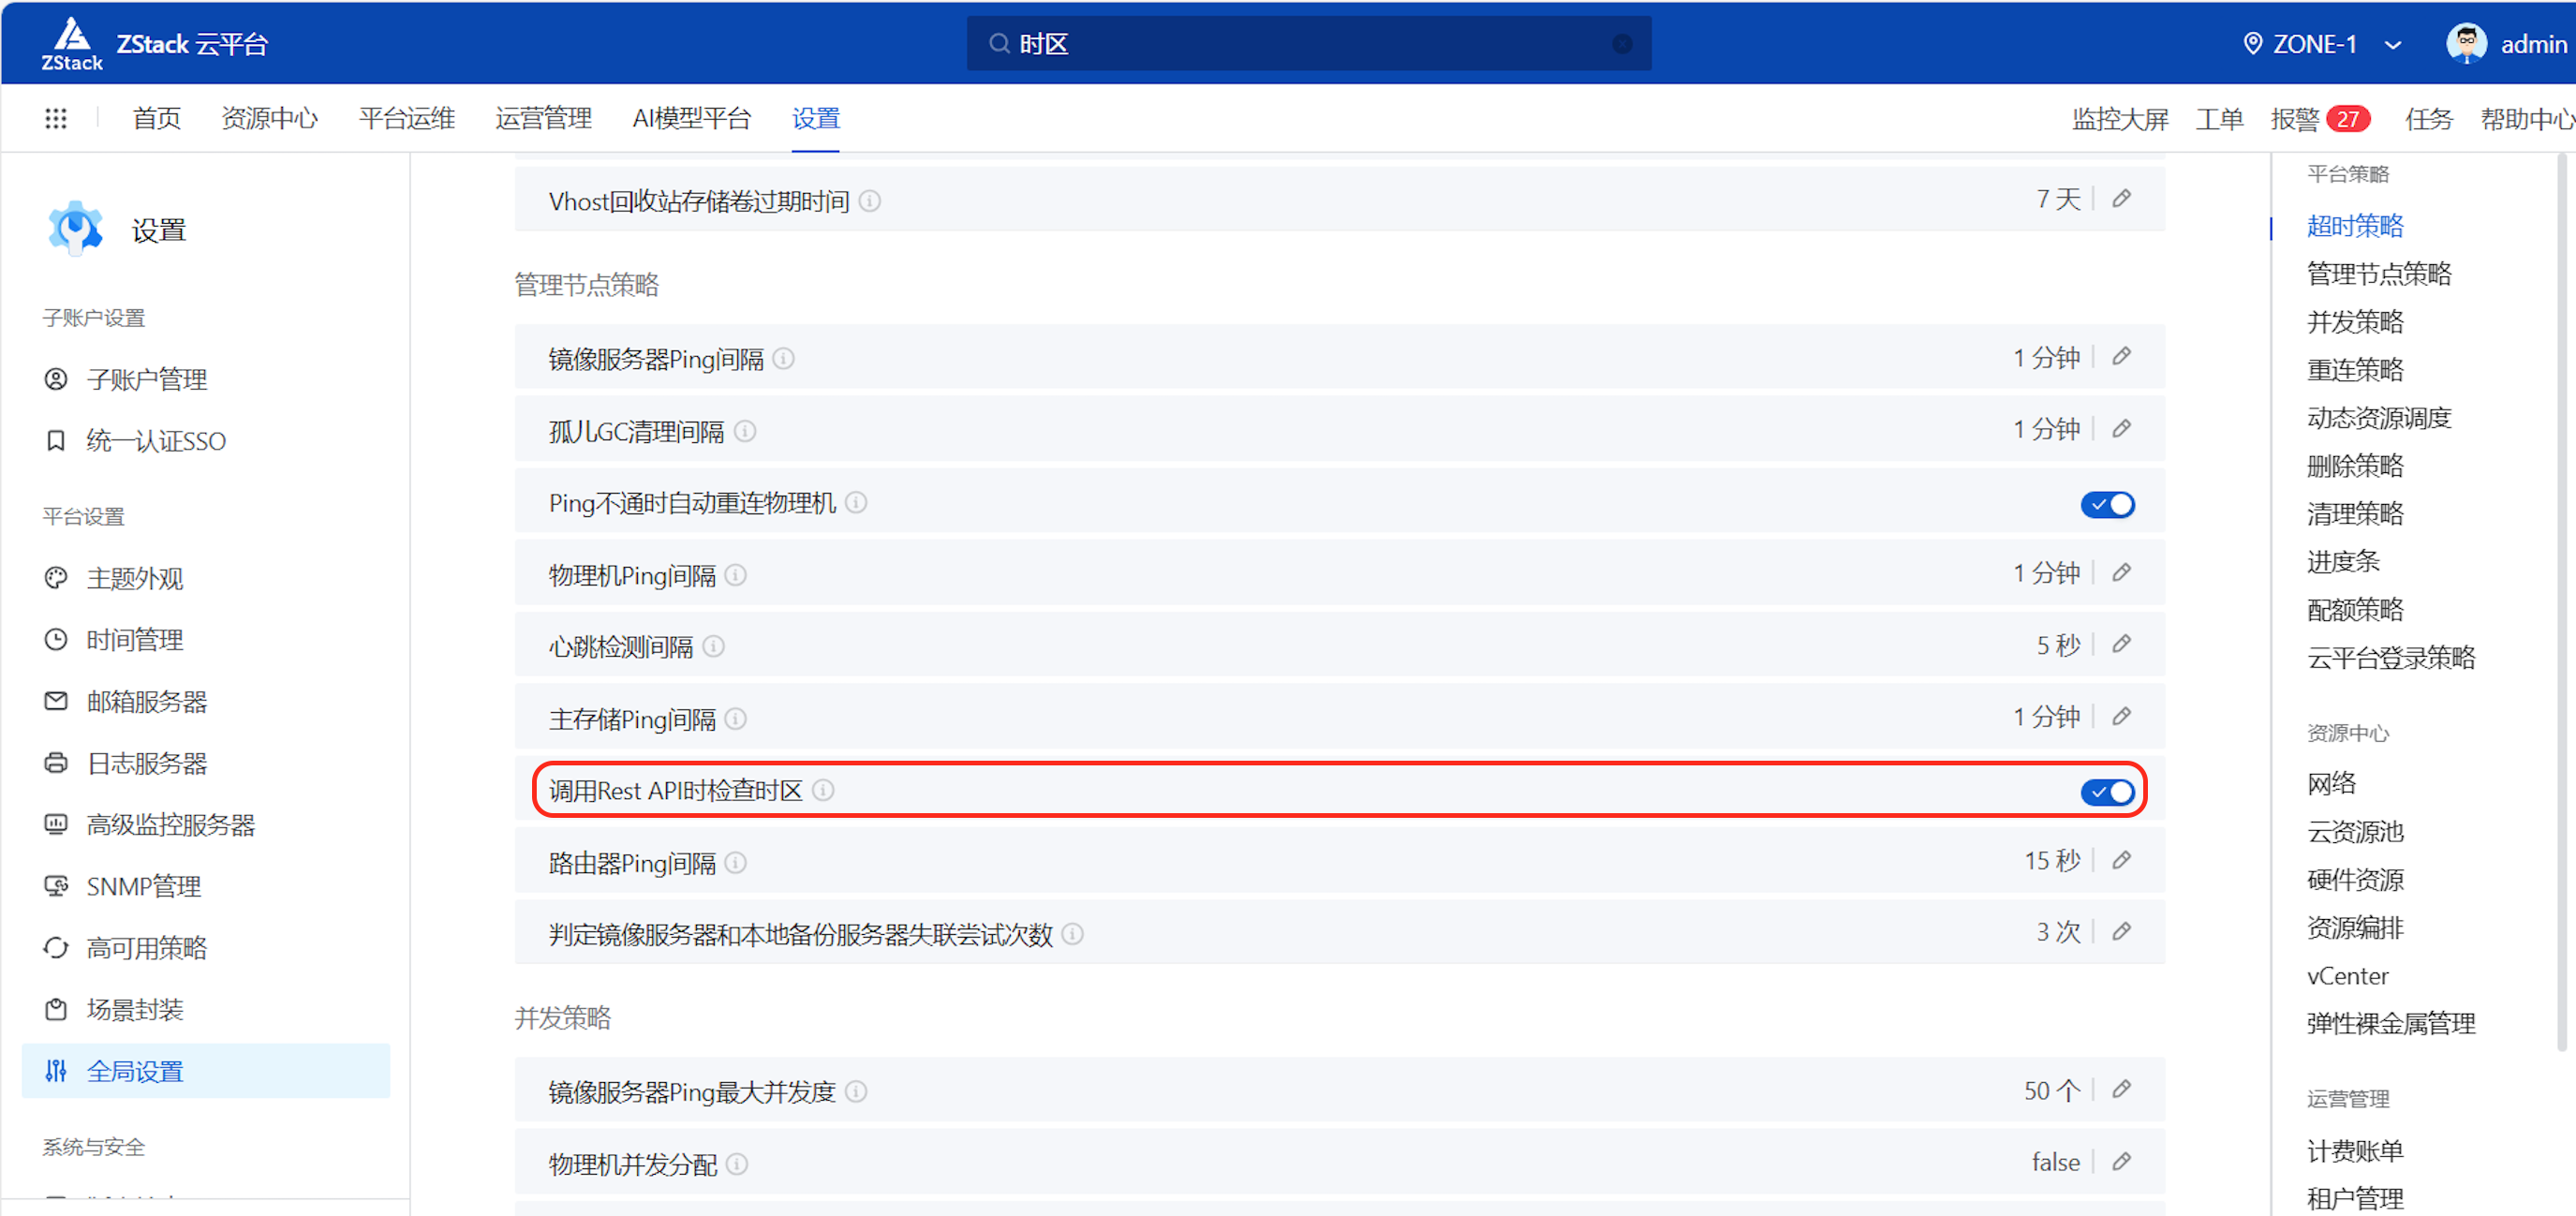The height and width of the screenshot is (1216, 2576).
Task: Click edit pencil for 路由器Ping间隔
Action: pyautogui.click(x=2121, y=861)
